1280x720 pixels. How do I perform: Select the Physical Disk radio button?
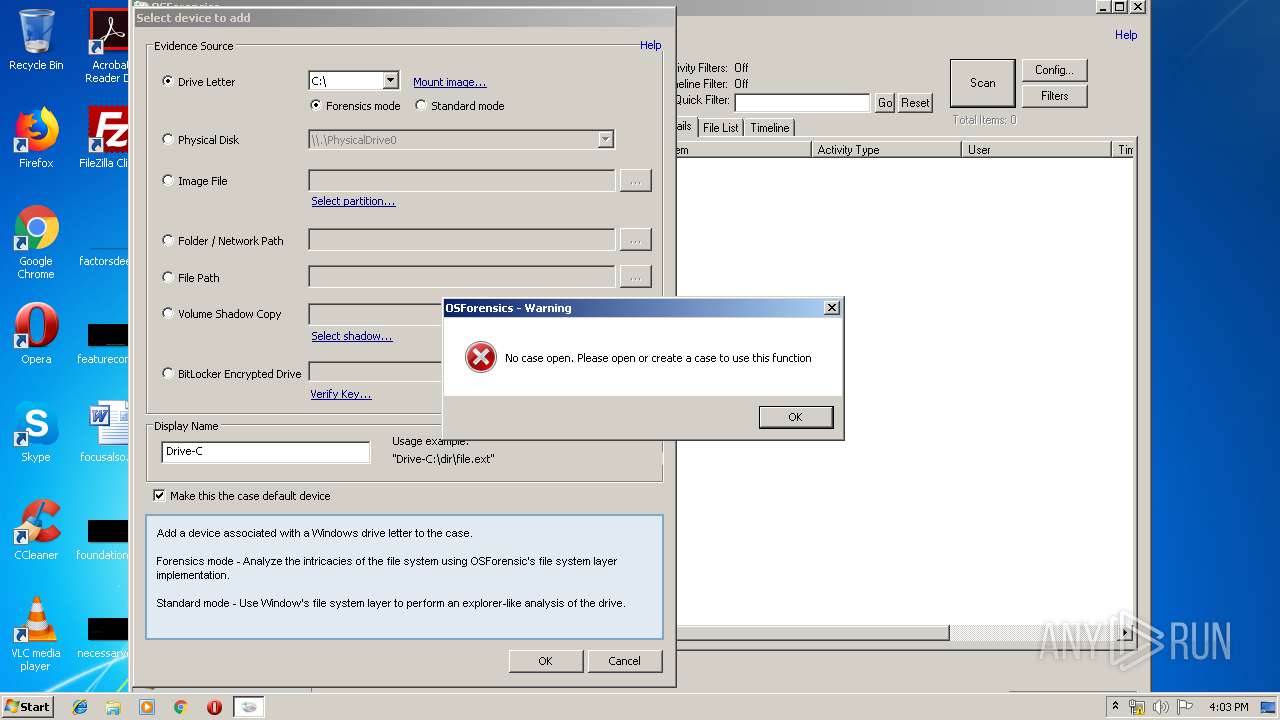click(168, 139)
